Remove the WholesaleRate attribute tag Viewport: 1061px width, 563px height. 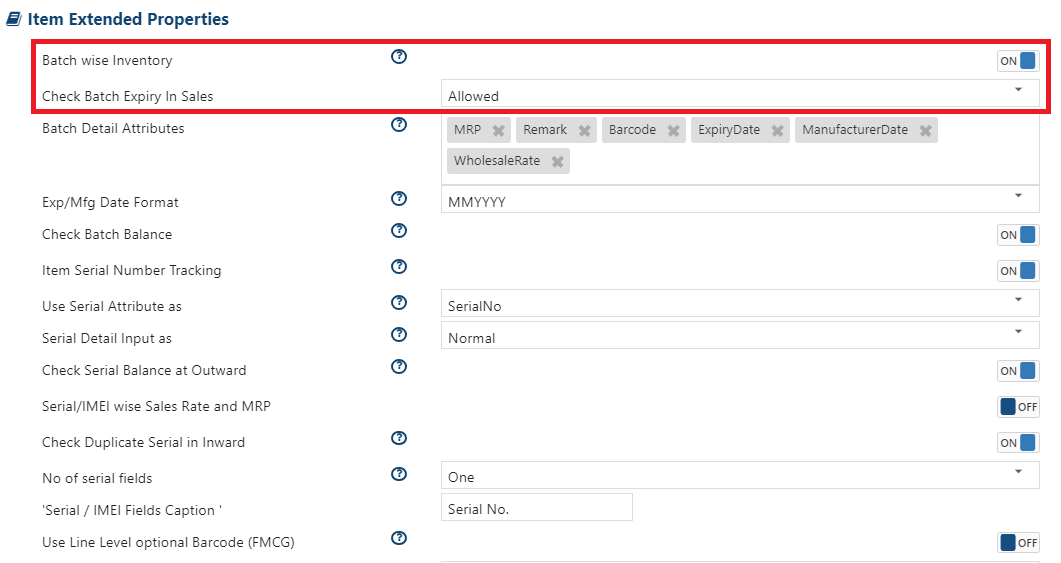pos(558,162)
